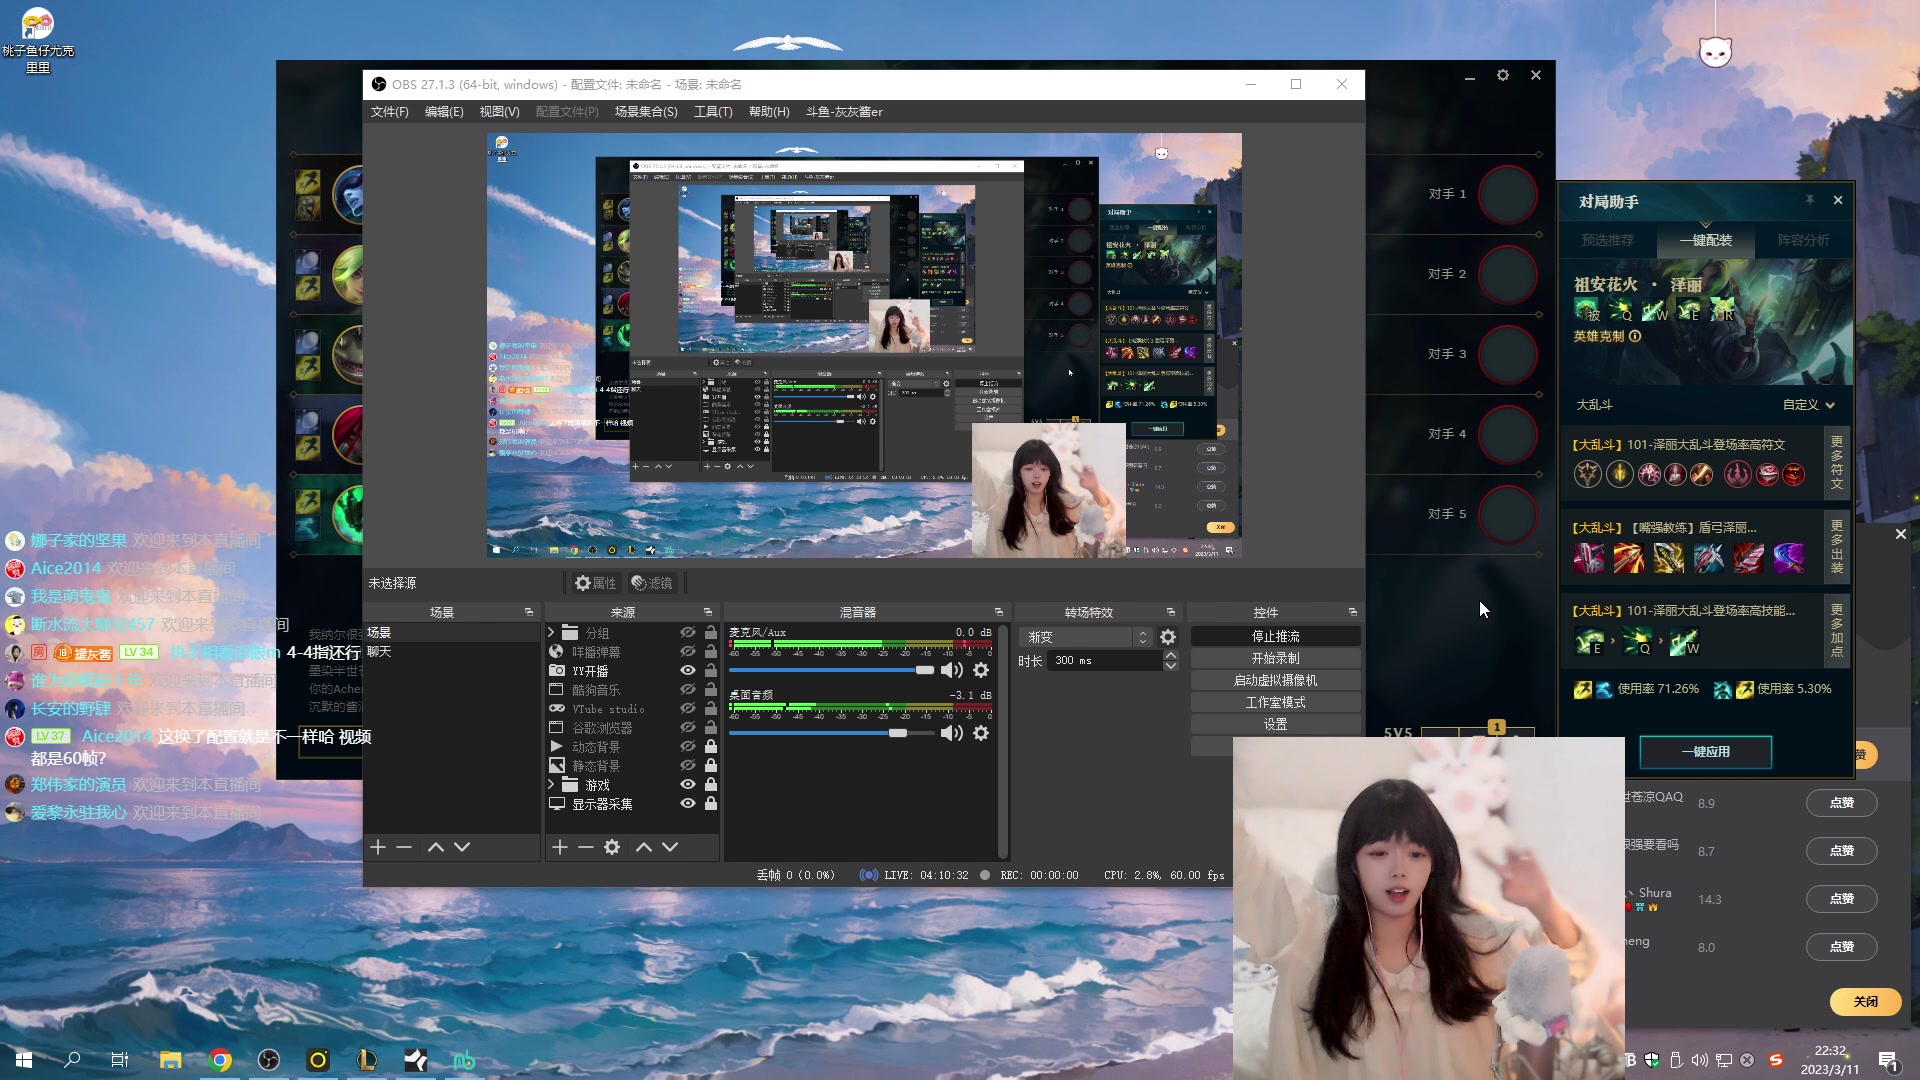Hide the 显示器采集 source
This screenshot has height=1080, width=1920.
pyautogui.click(x=688, y=804)
